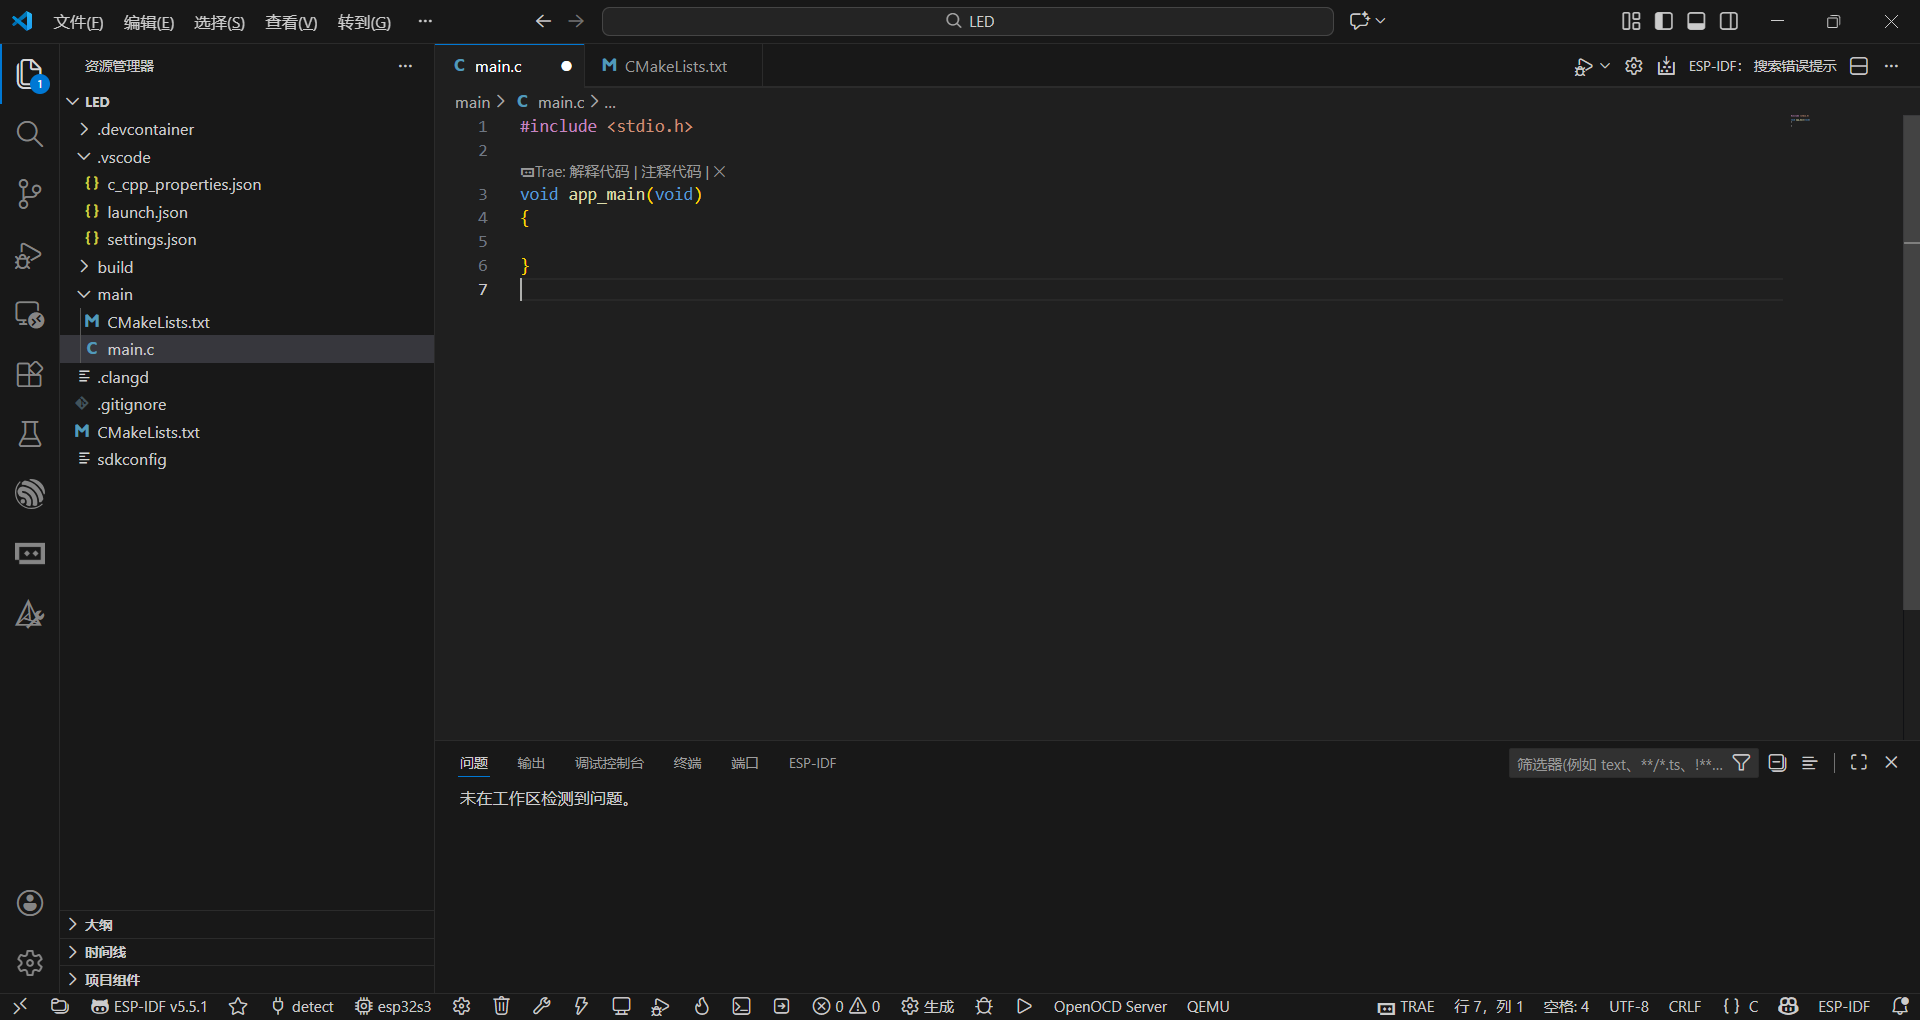The image size is (1920, 1020).
Task: Open the 文件(F) menu
Action: click(x=78, y=22)
